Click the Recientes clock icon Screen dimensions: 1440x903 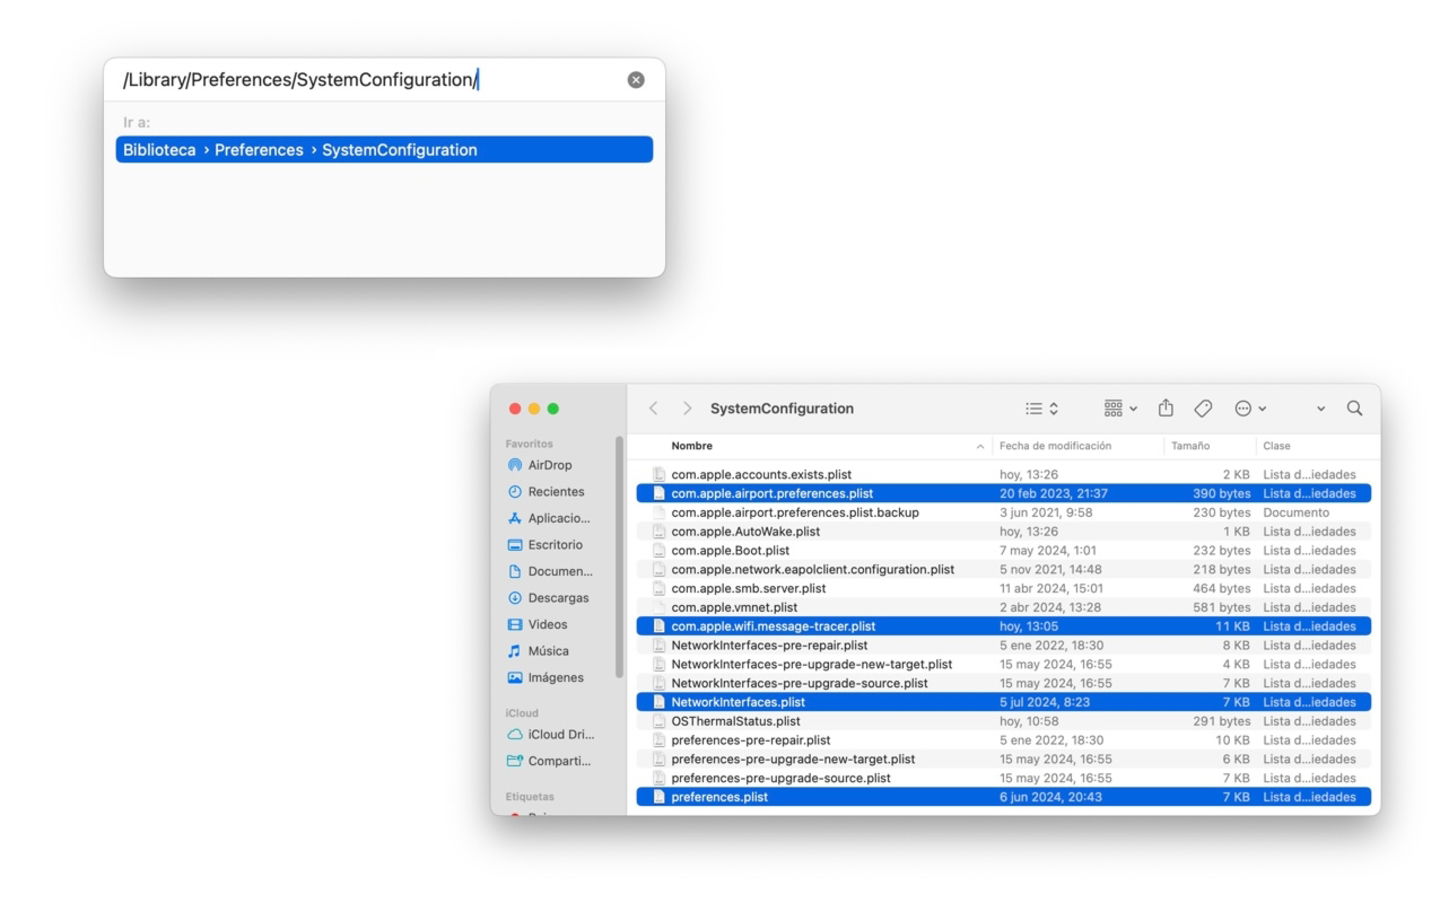tap(515, 492)
